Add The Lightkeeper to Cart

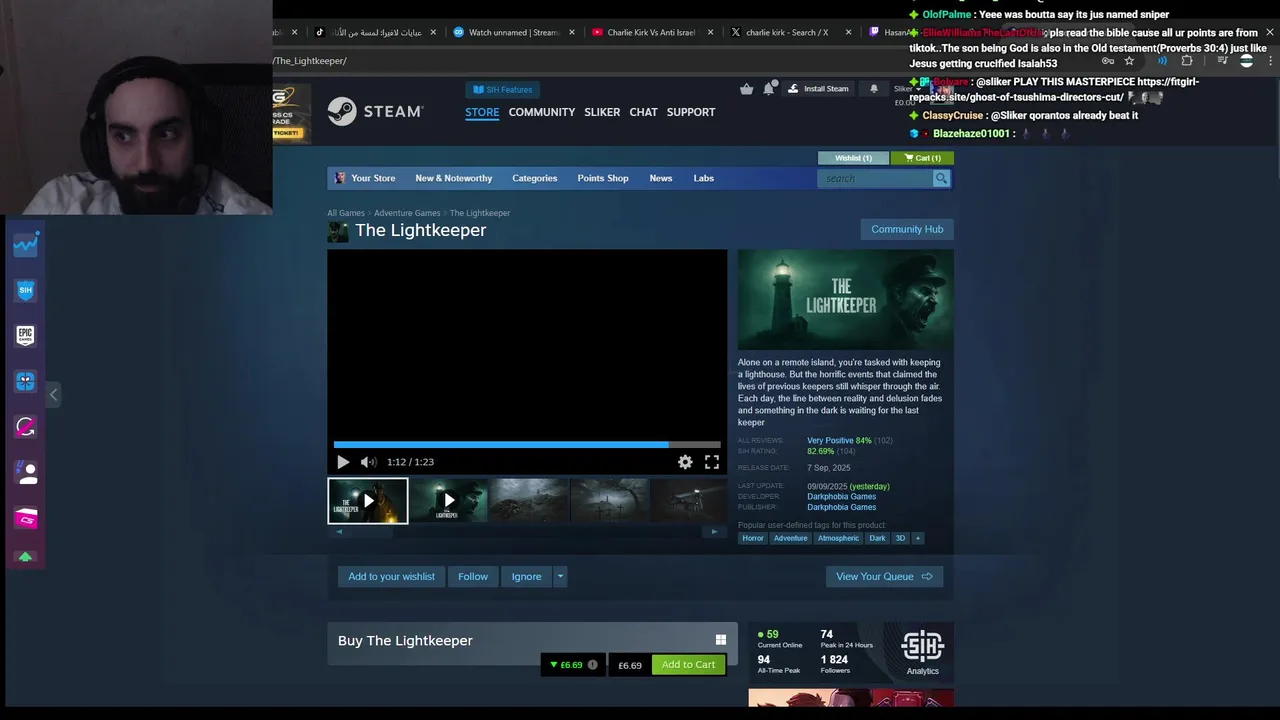pos(688,665)
